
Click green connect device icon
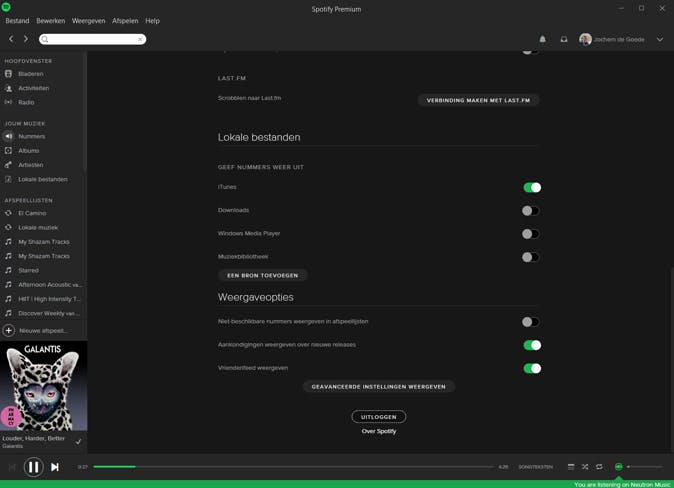pyautogui.click(x=619, y=467)
